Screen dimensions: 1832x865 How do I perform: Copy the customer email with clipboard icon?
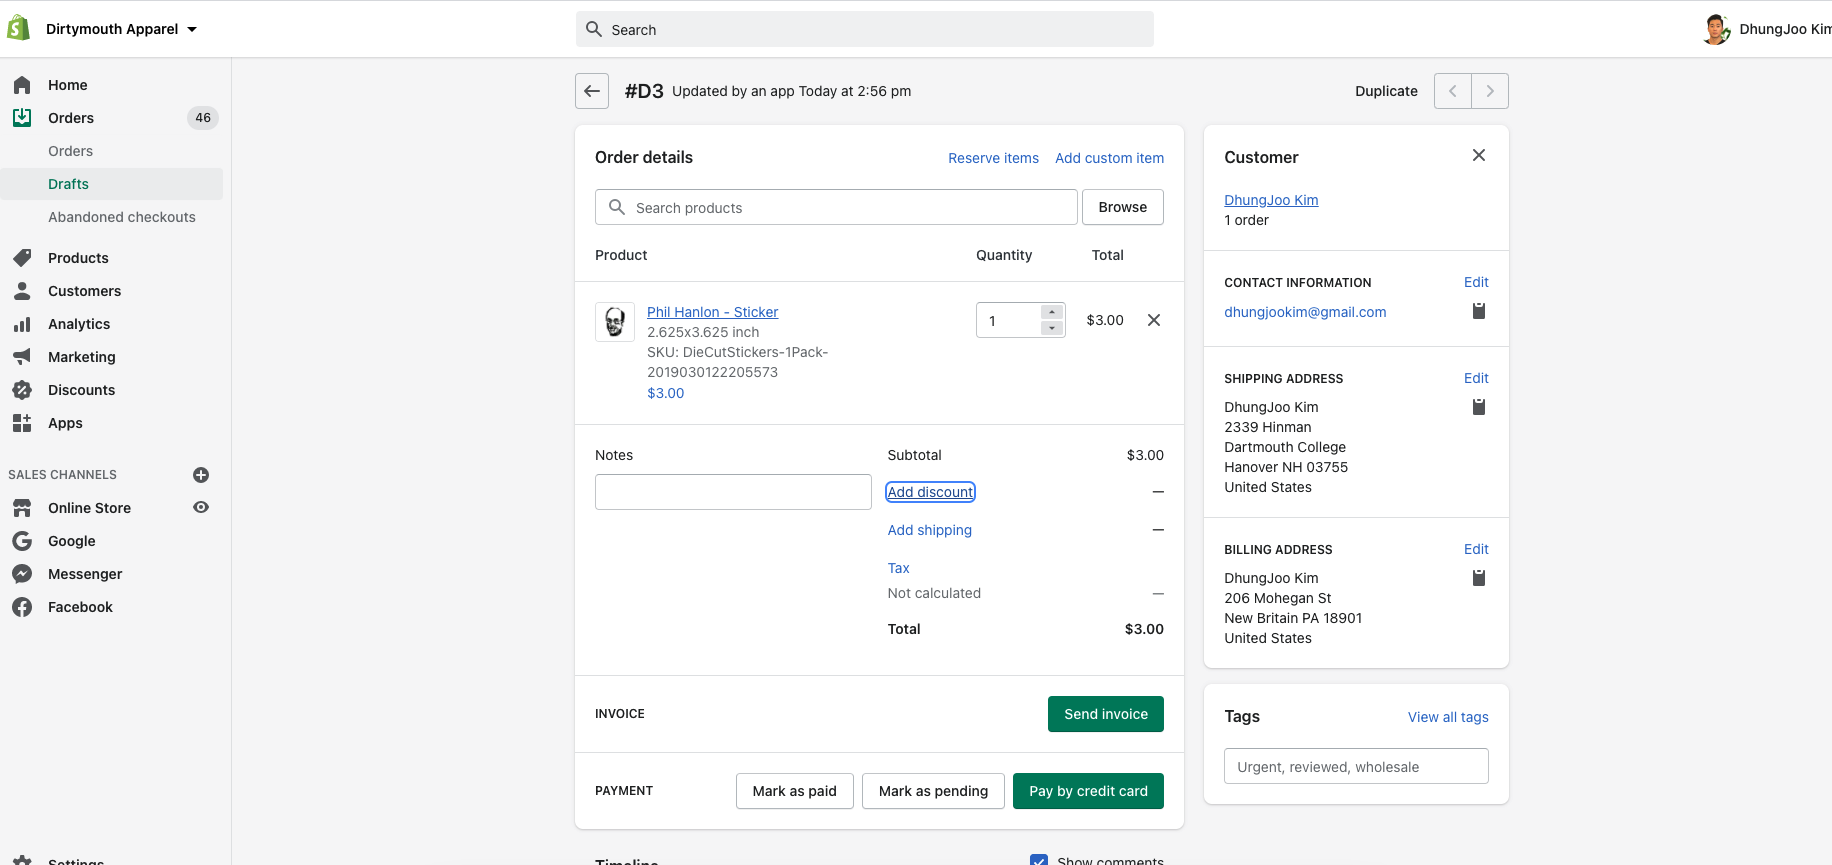[x=1478, y=311]
